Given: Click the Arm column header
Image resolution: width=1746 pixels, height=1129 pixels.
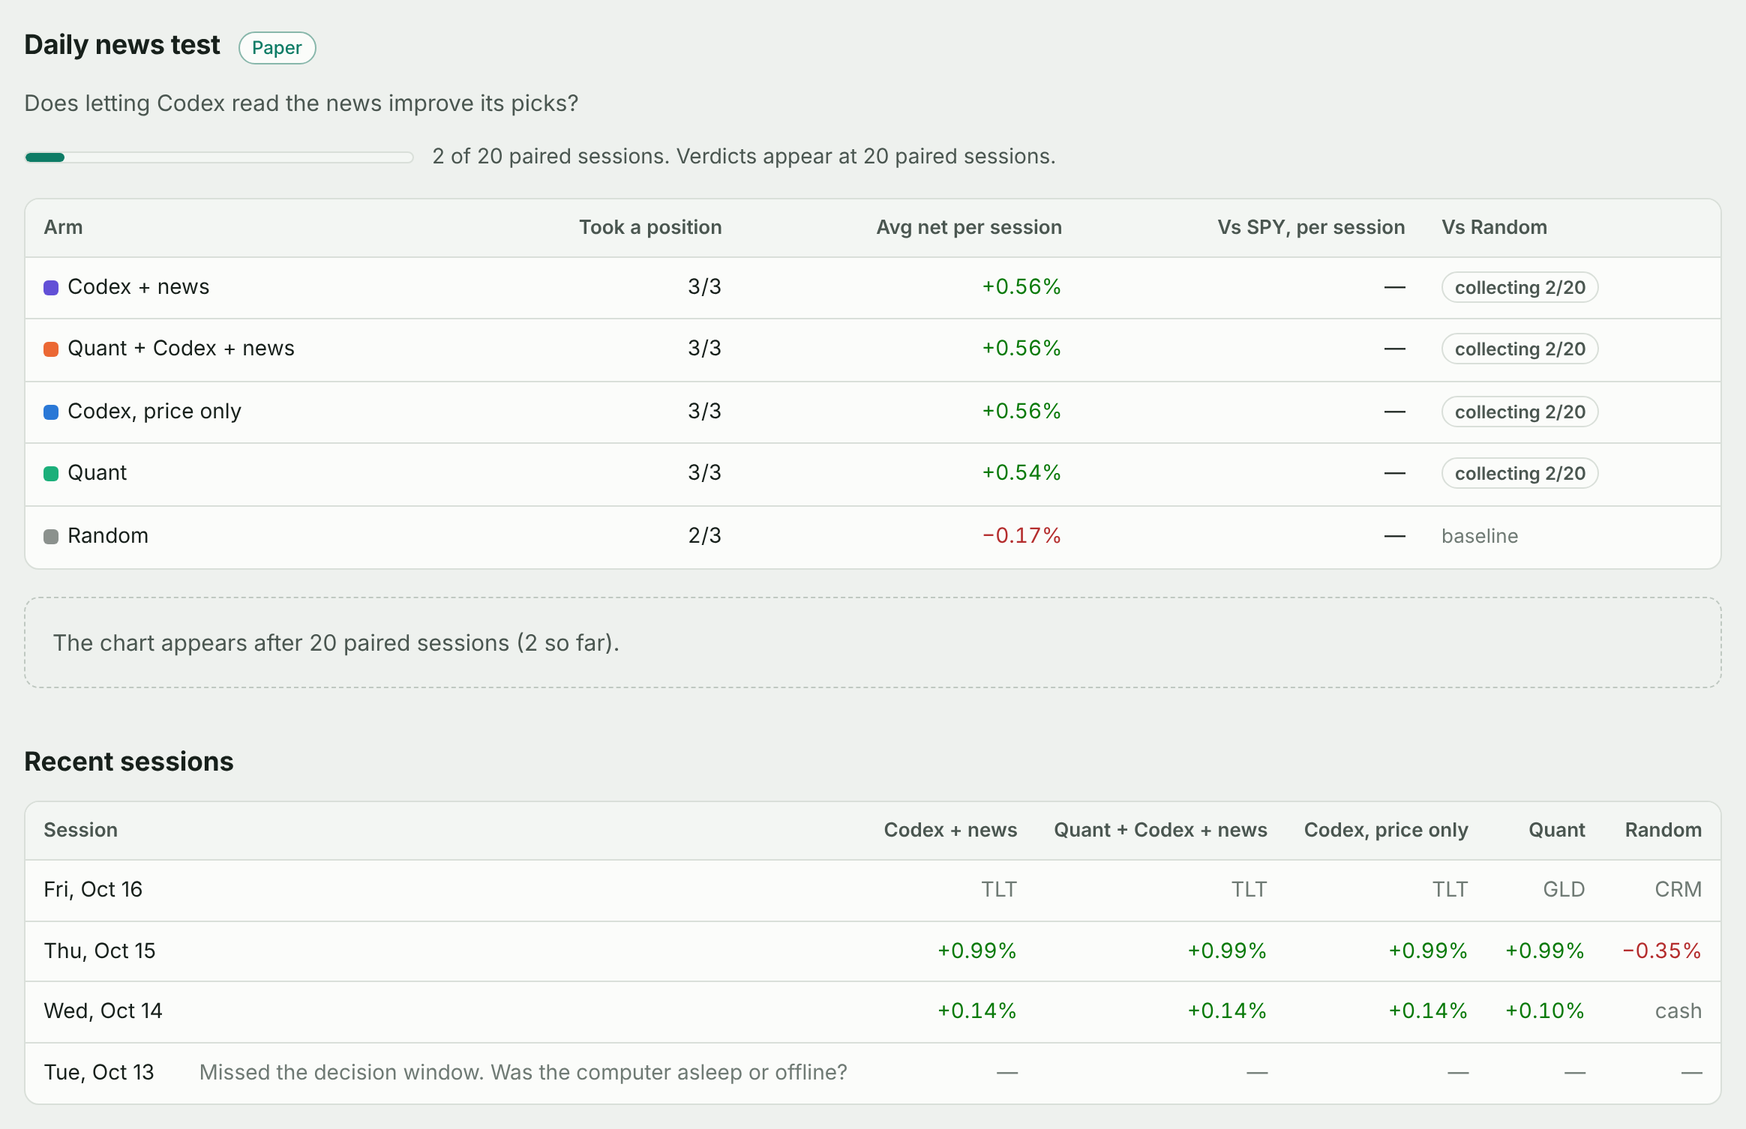Looking at the screenshot, I should pyautogui.click(x=63, y=227).
